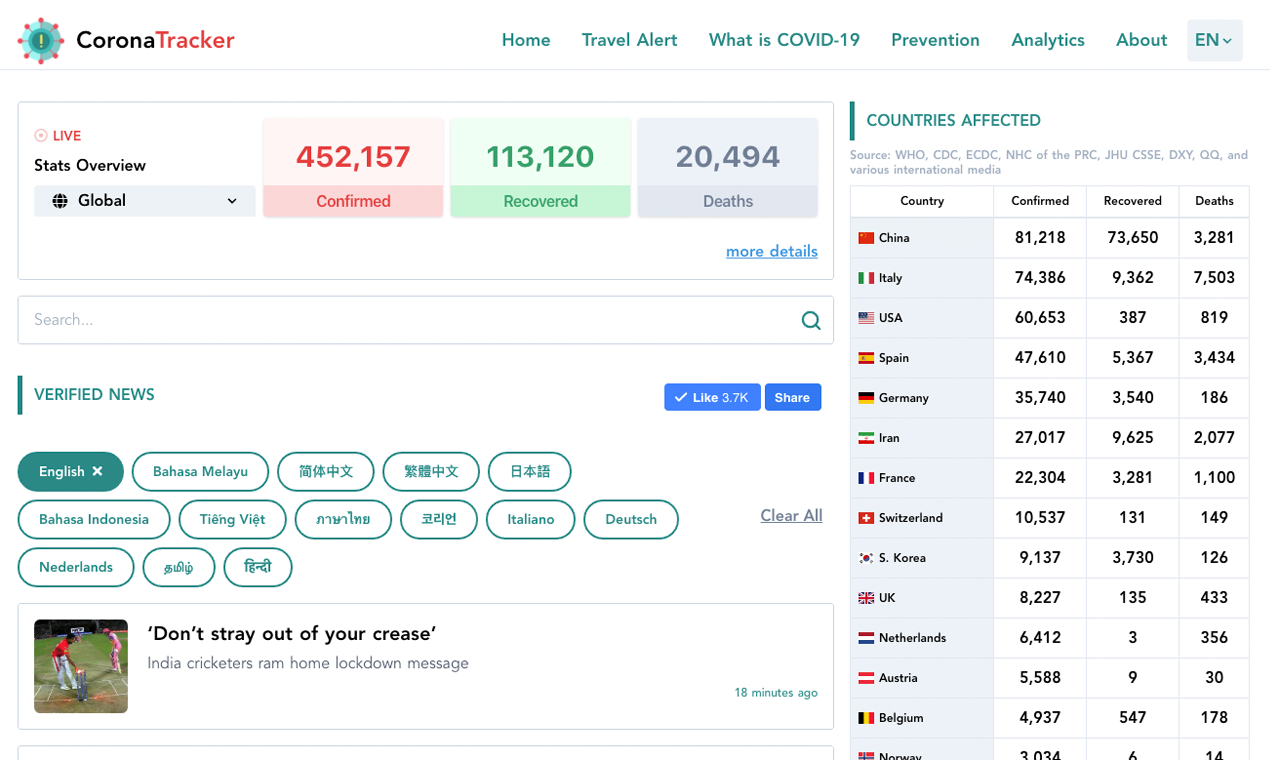Open the Global region dropdown
This screenshot has height=760, width=1270.
145,201
